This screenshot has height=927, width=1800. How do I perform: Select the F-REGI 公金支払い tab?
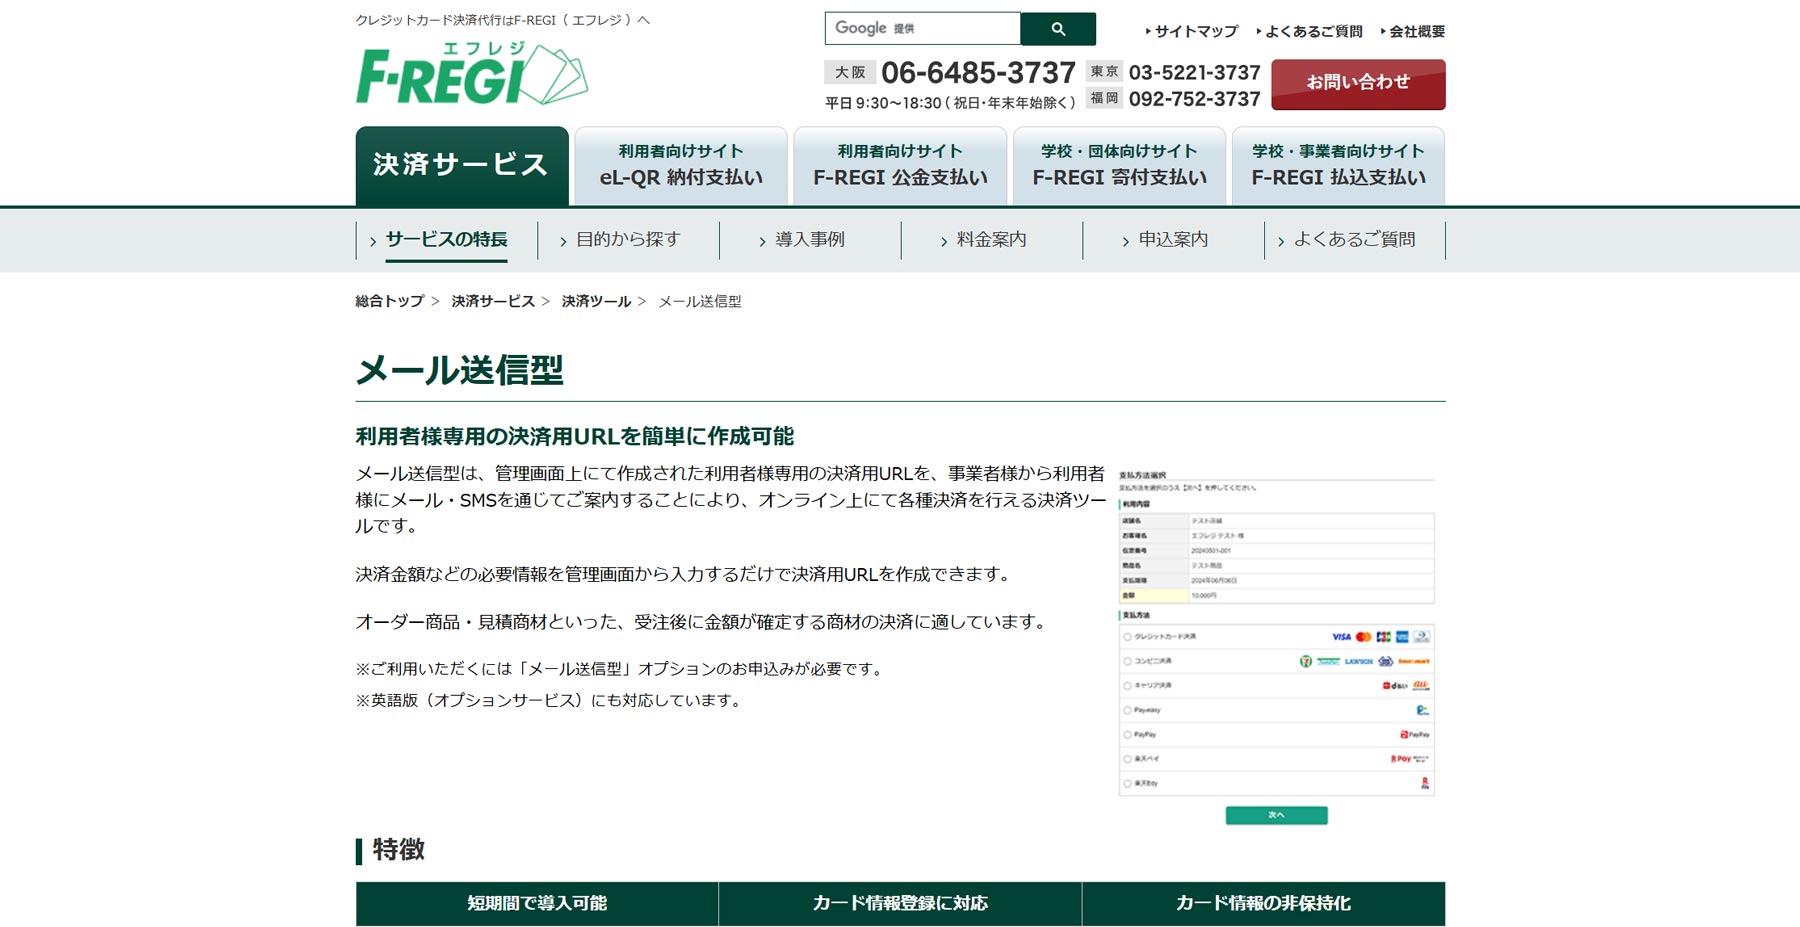point(900,165)
